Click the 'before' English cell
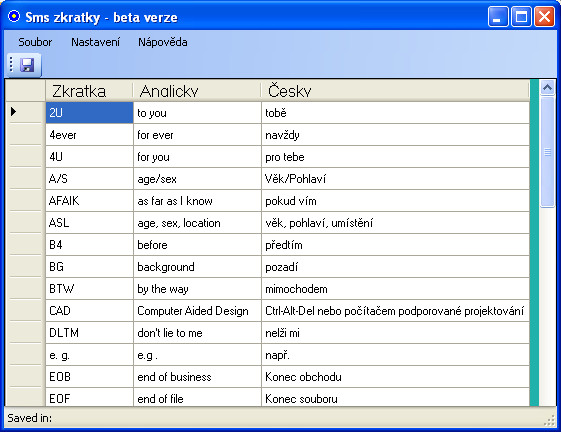Viewport: 561px width, 432px height. pyautogui.click(x=197, y=245)
